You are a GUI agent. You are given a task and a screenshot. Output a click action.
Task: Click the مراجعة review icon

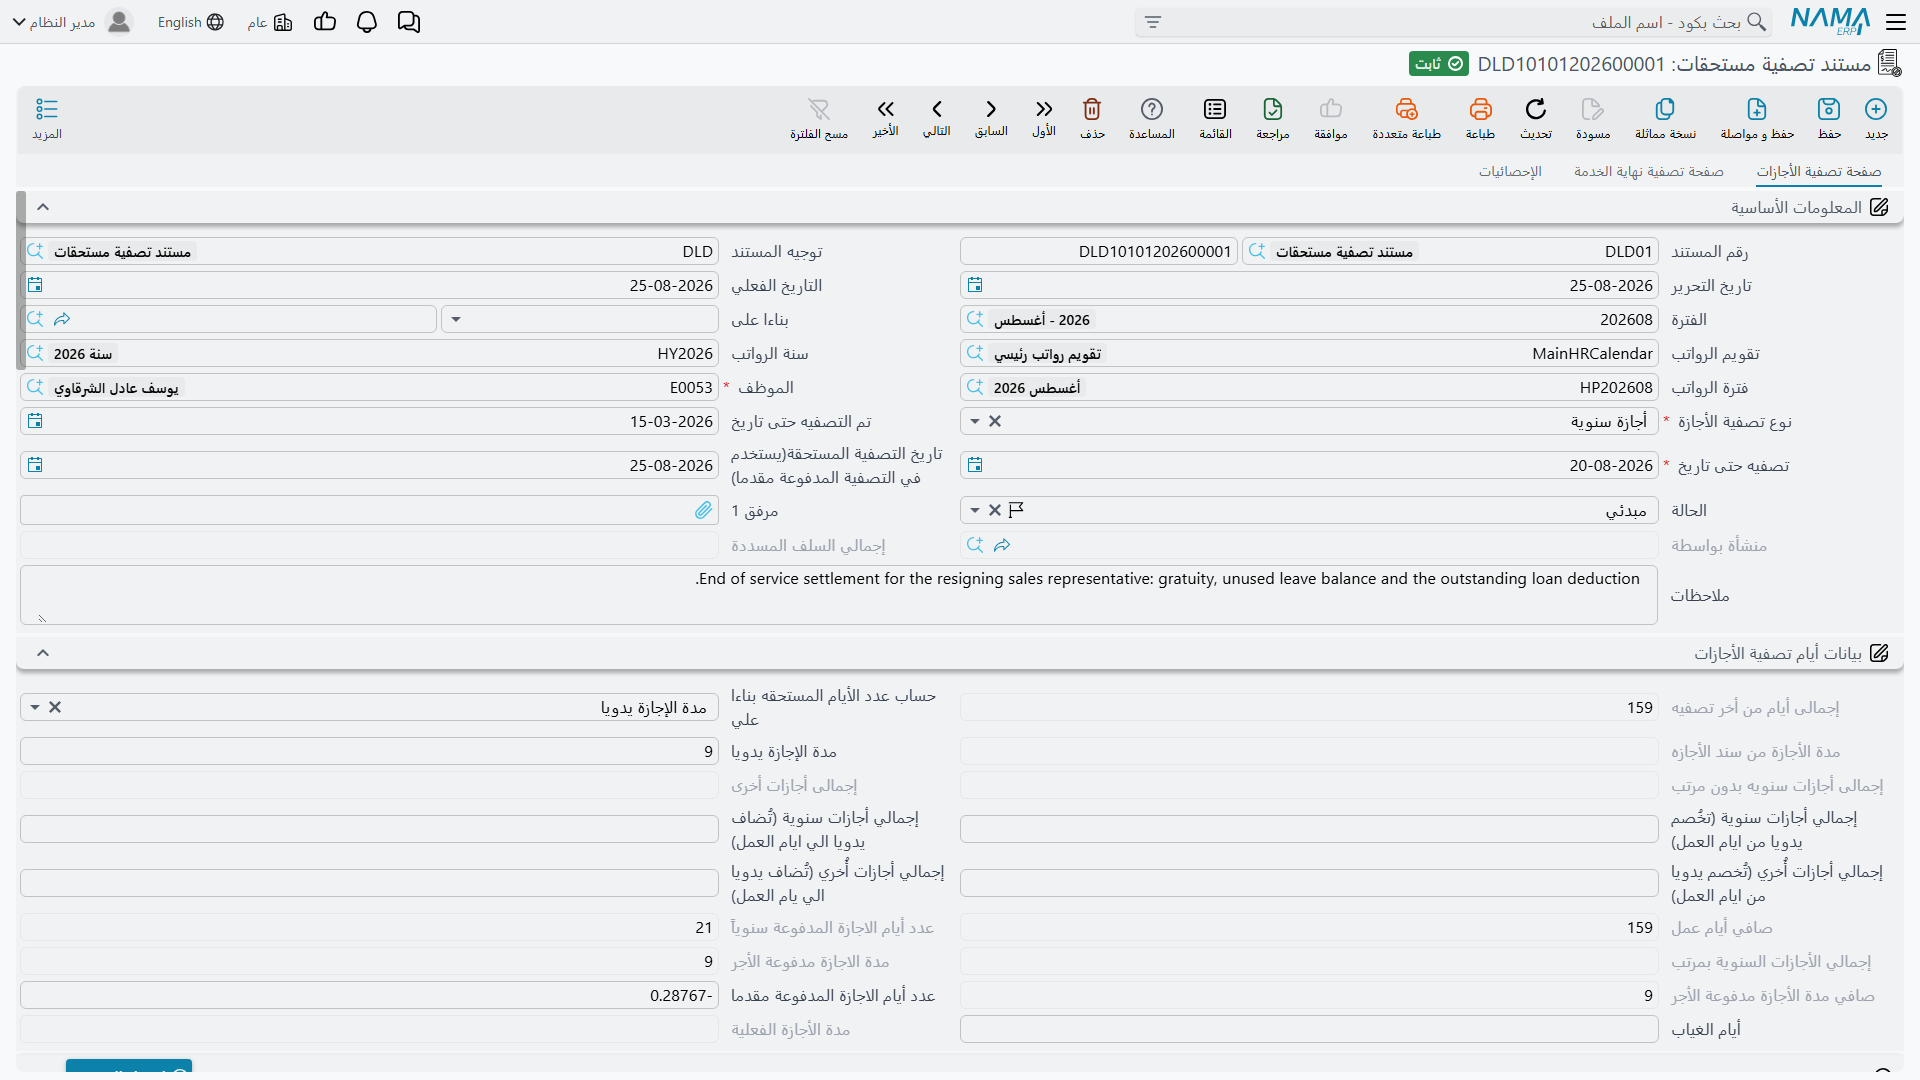pyautogui.click(x=1272, y=109)
